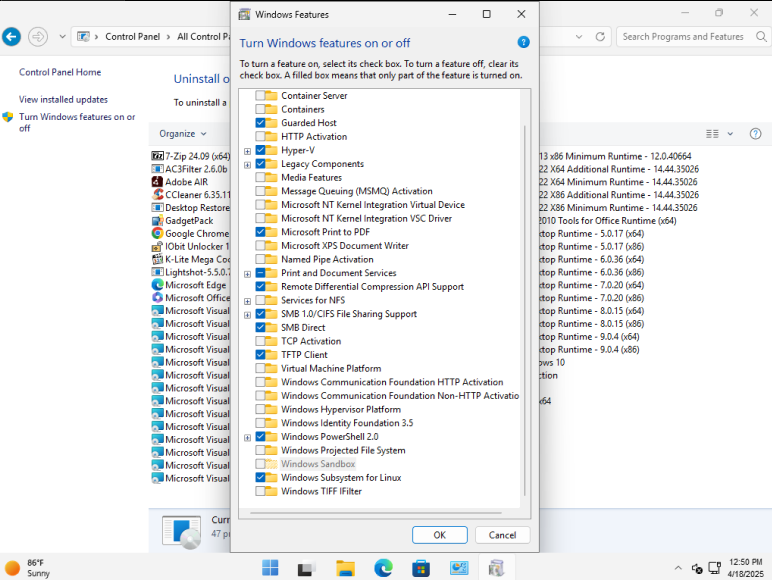Select the IObit Unlocker icon
The image size is (772, 580).
tap(158, 246)
